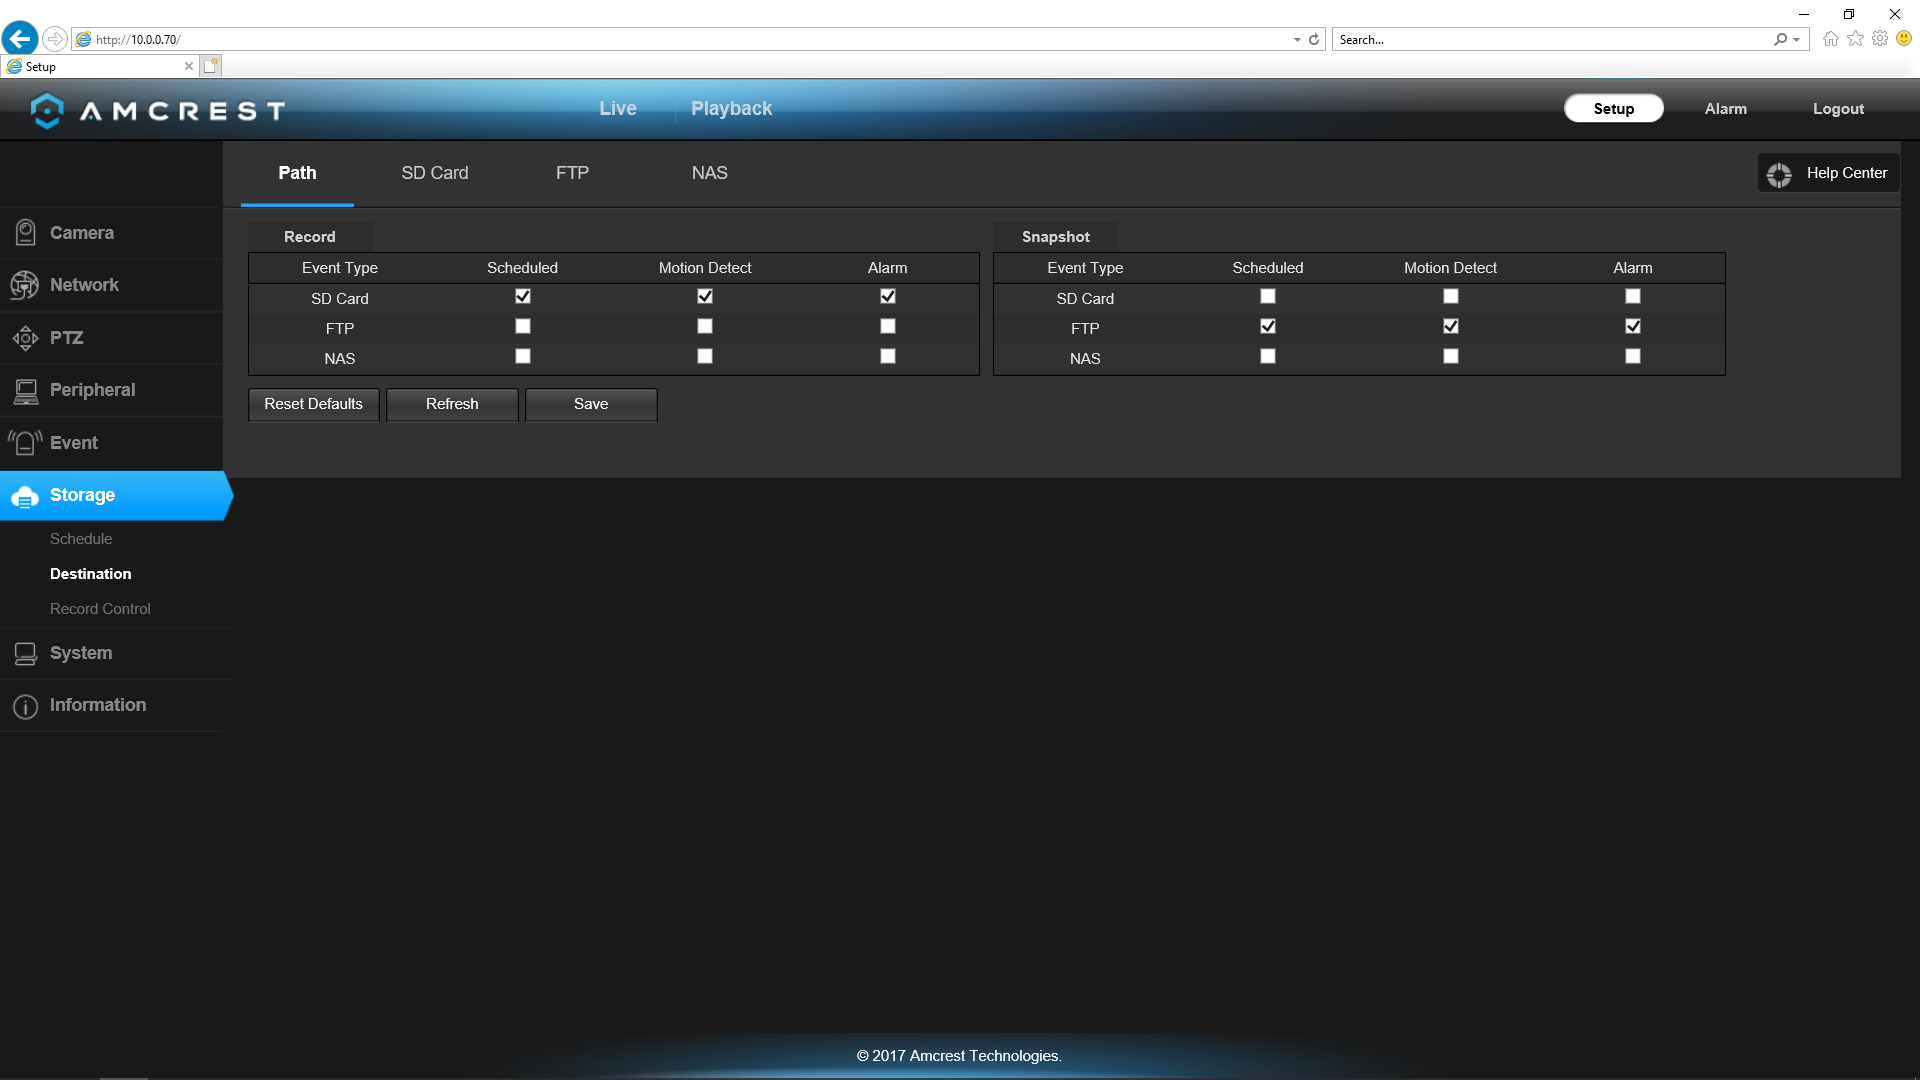Open the Alarm page
Image resolution: width=1920 pixels, height=1080 pixels.
[1726, 109]
